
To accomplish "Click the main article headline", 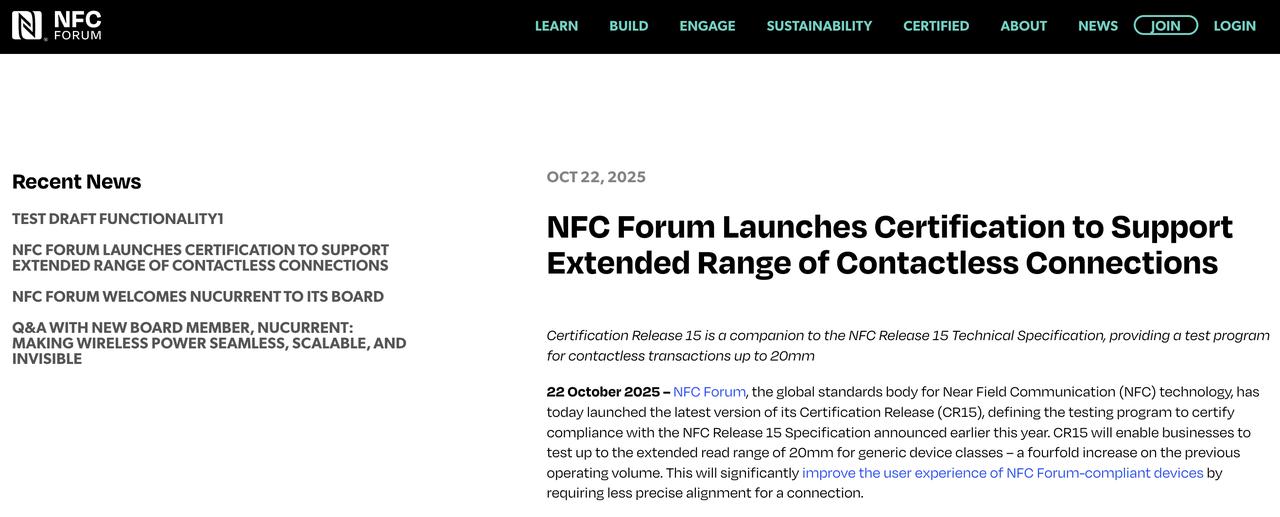I will [x=889, y=244].
